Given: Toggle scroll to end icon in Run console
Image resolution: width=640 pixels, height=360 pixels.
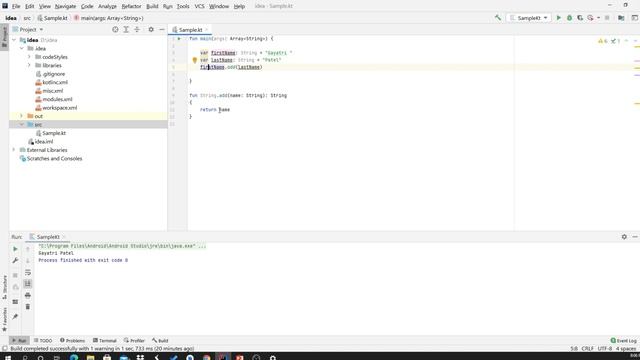Looking at the screenshot, I should click(x=28, y=284).
